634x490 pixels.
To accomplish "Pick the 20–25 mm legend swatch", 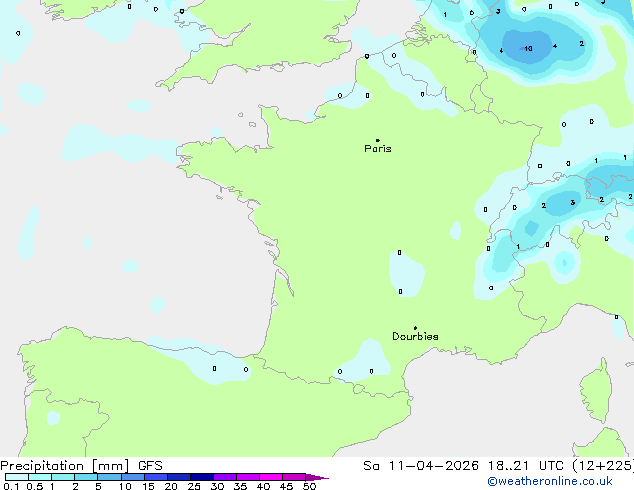I will pyautogui.click(x=178, y=477).
